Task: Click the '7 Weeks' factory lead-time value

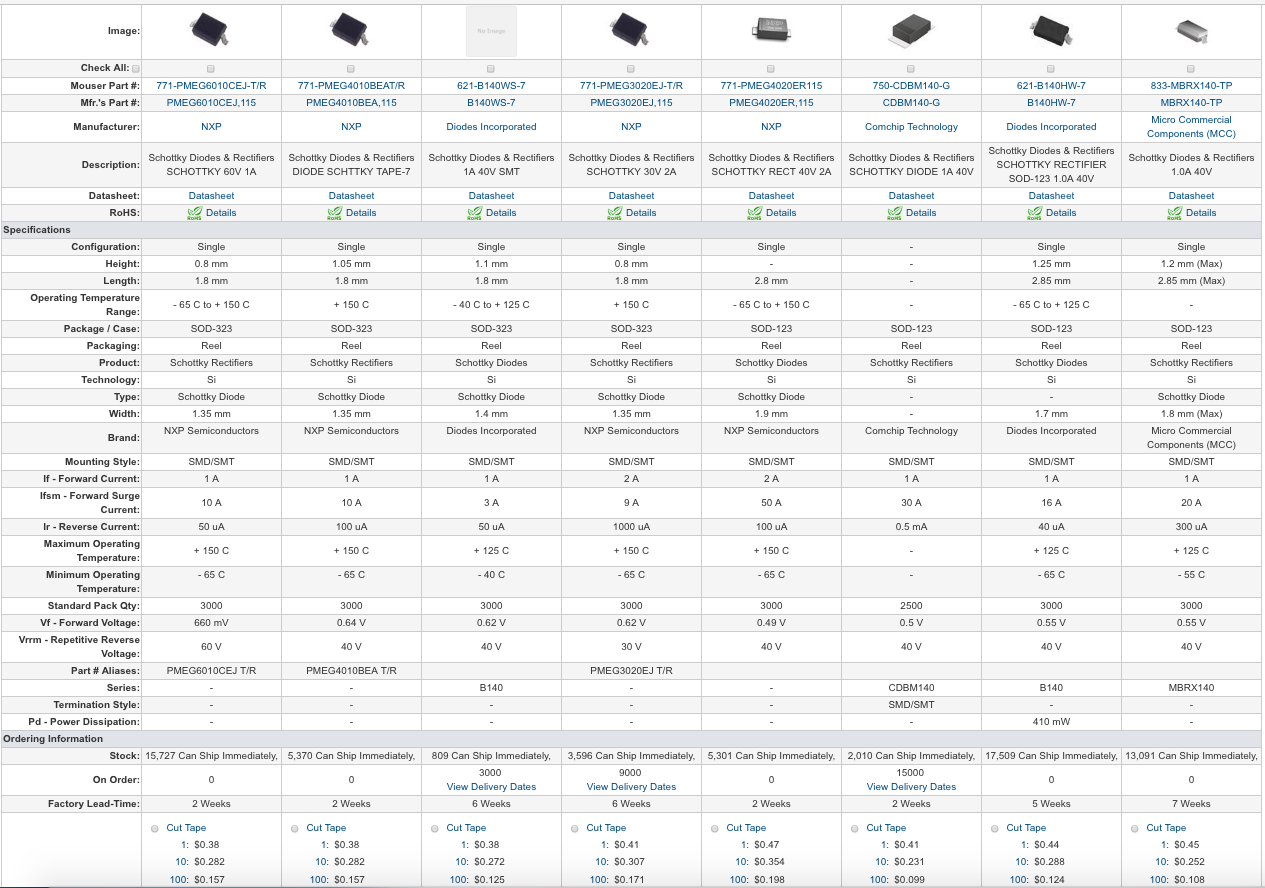Action: tap(1191, 804)
